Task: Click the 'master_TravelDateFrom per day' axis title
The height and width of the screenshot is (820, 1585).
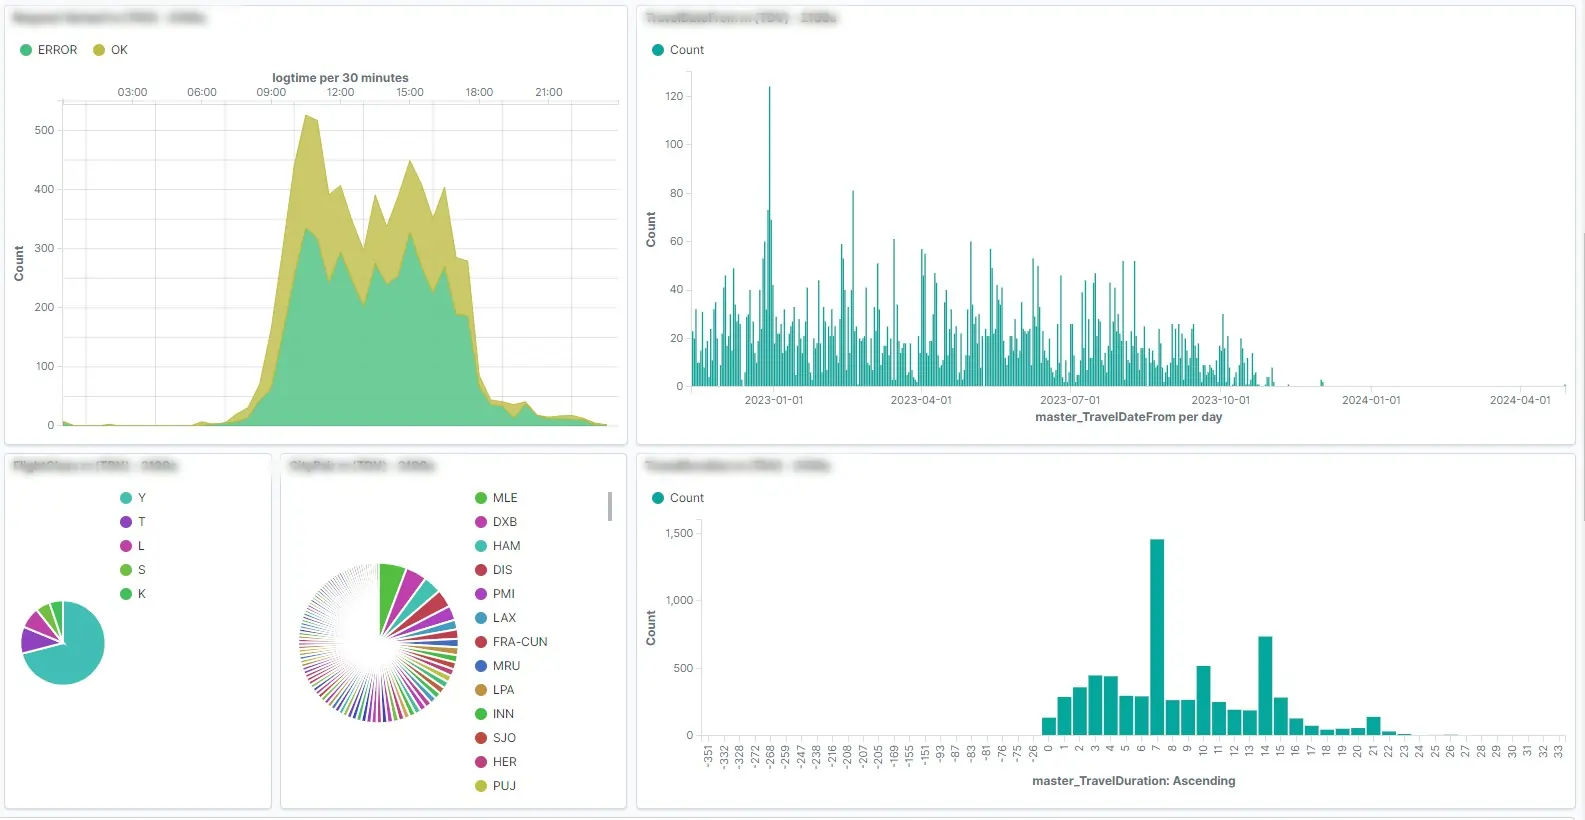Action: click(1128, 417)
